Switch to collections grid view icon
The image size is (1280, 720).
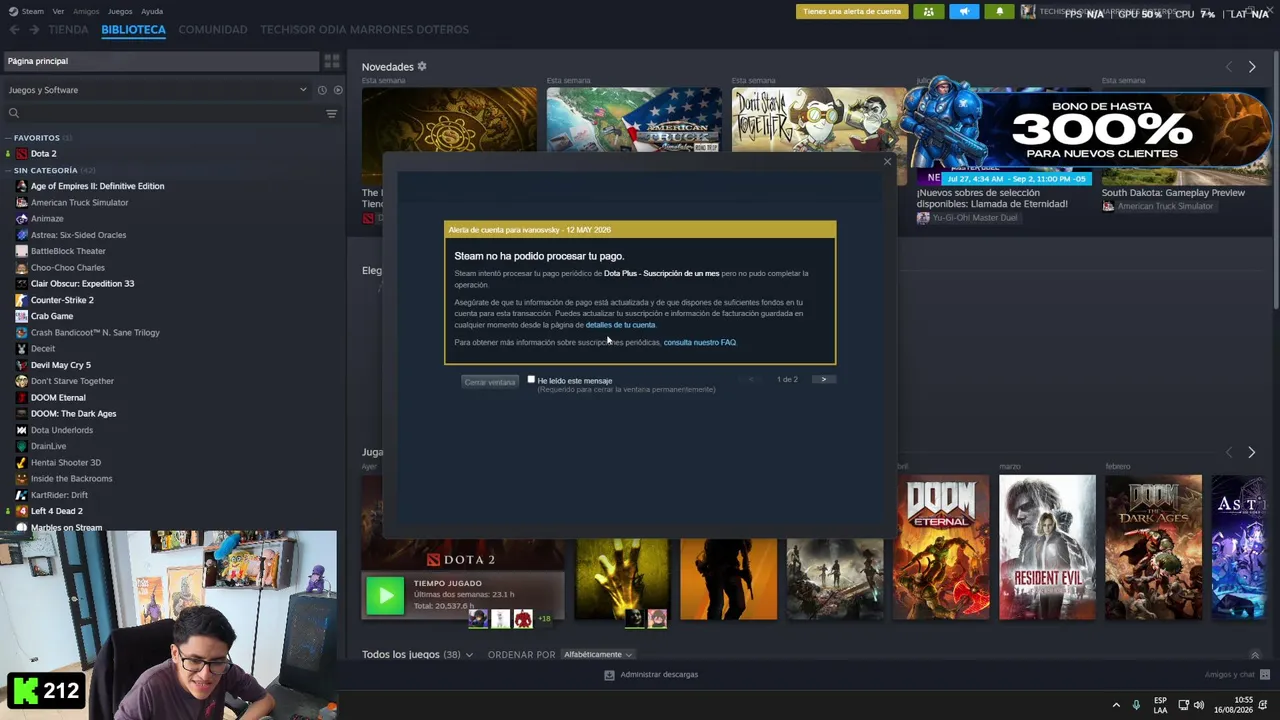[x=332, y=61]
